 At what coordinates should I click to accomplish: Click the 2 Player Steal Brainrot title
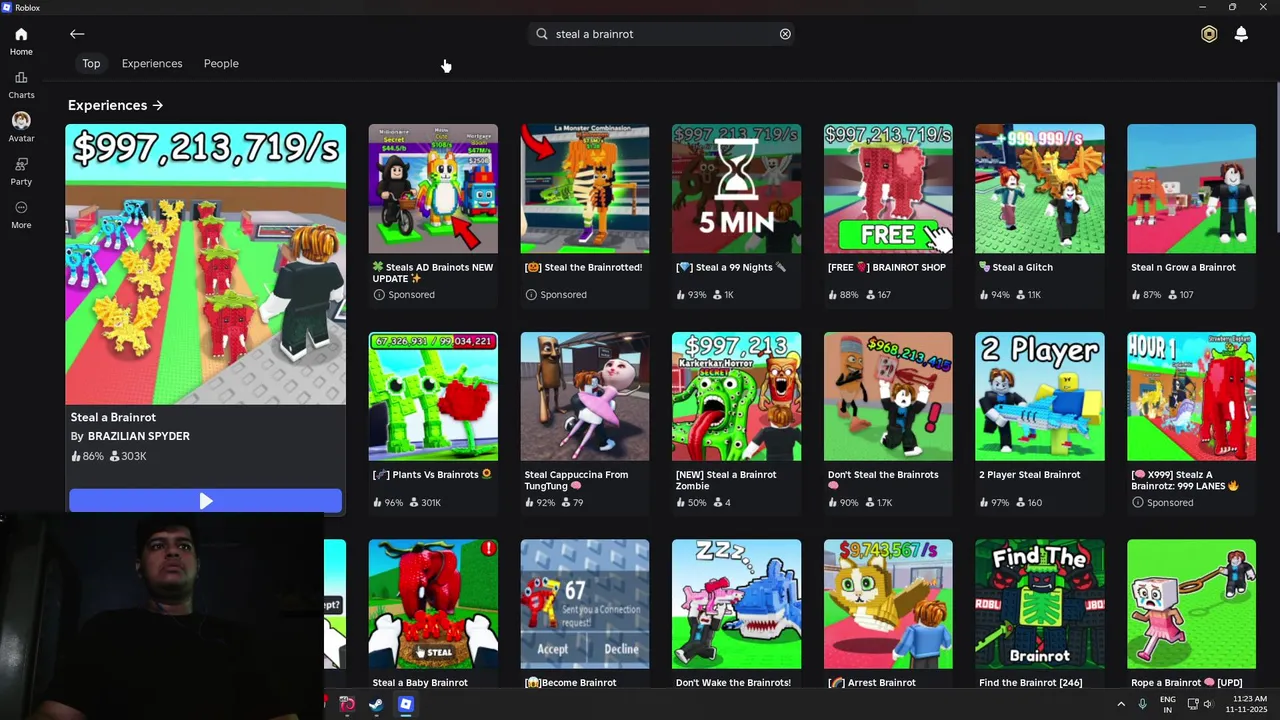(x=1030, y=475)
